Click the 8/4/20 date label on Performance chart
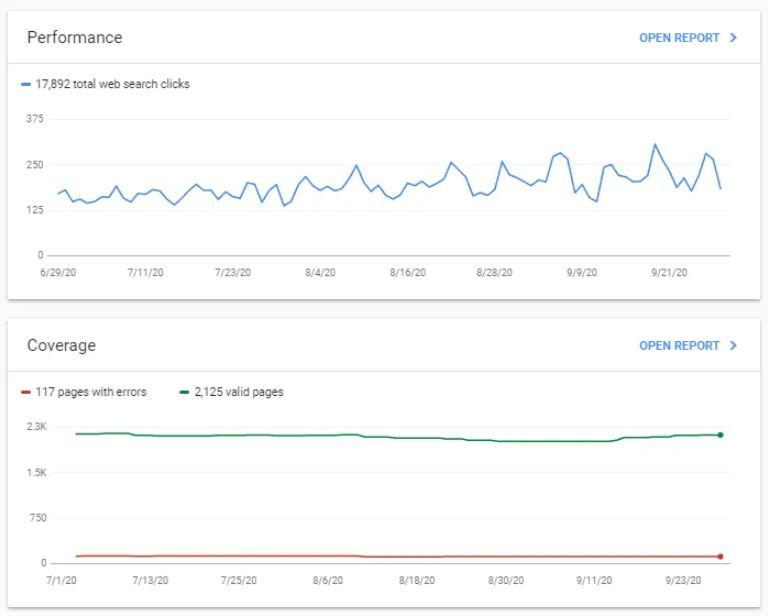The image size is (768, 616). click(x=320, y=272)
